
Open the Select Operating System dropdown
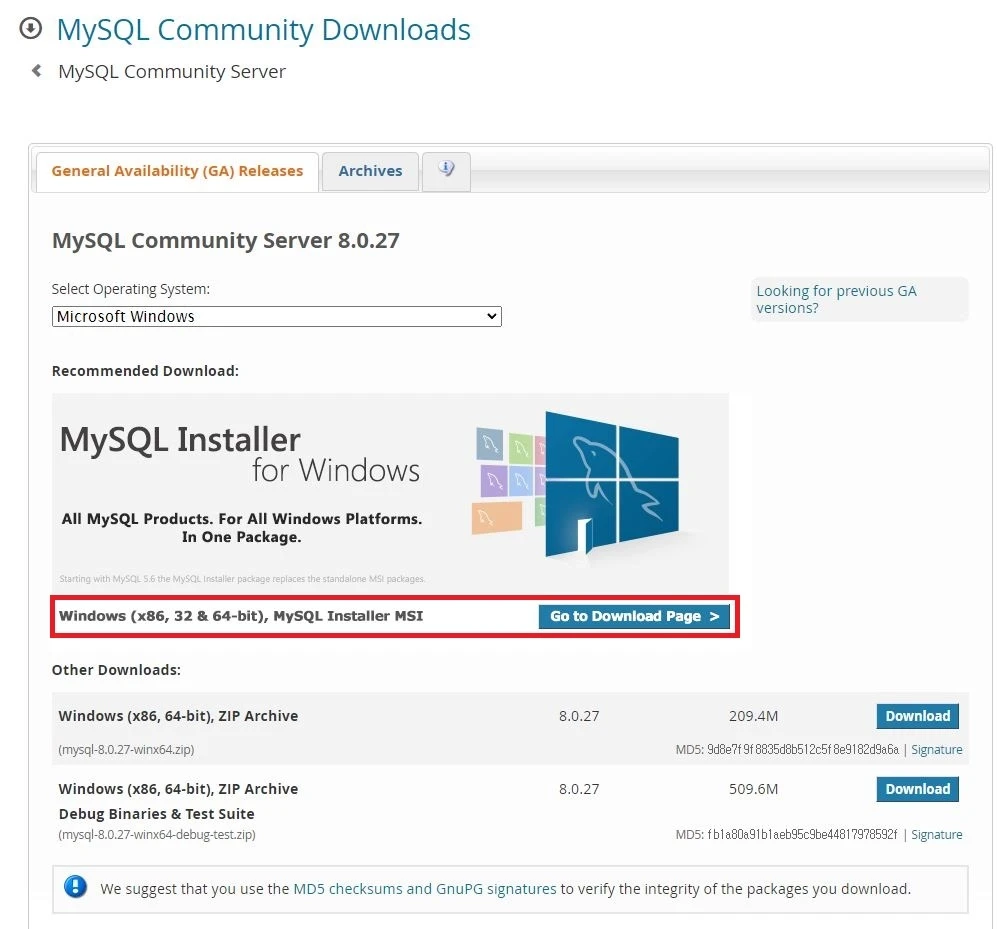pyautogui.click(x=276, y=316)
